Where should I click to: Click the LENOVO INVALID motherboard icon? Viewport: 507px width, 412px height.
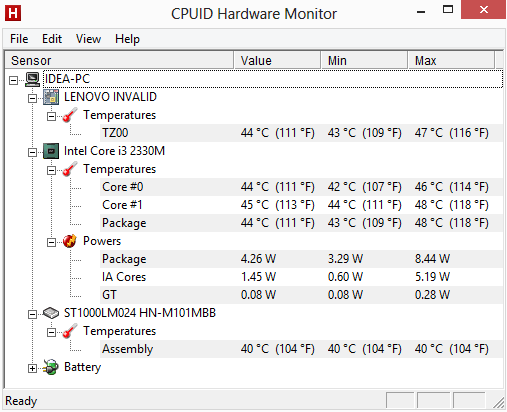tap(51, 97)
